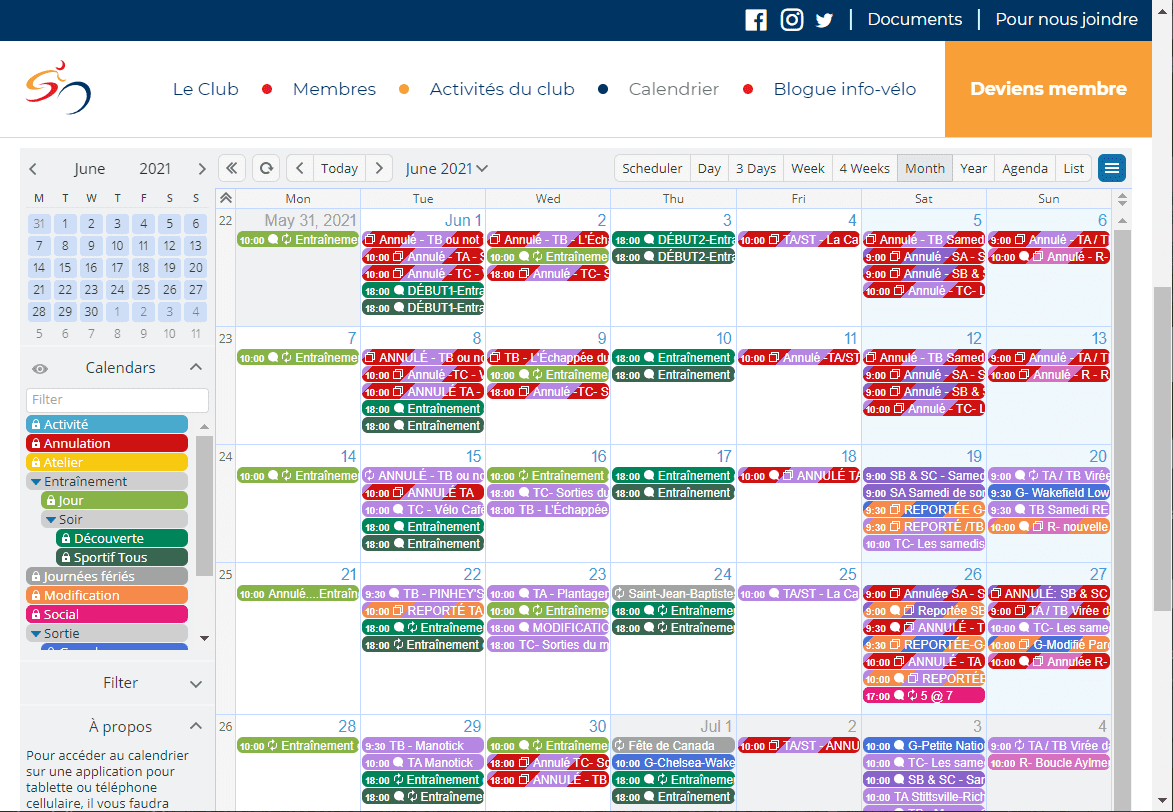The image size is (1173, 812).
Task: Select the Atelier yellow calendar swatch
Action: 107,462
